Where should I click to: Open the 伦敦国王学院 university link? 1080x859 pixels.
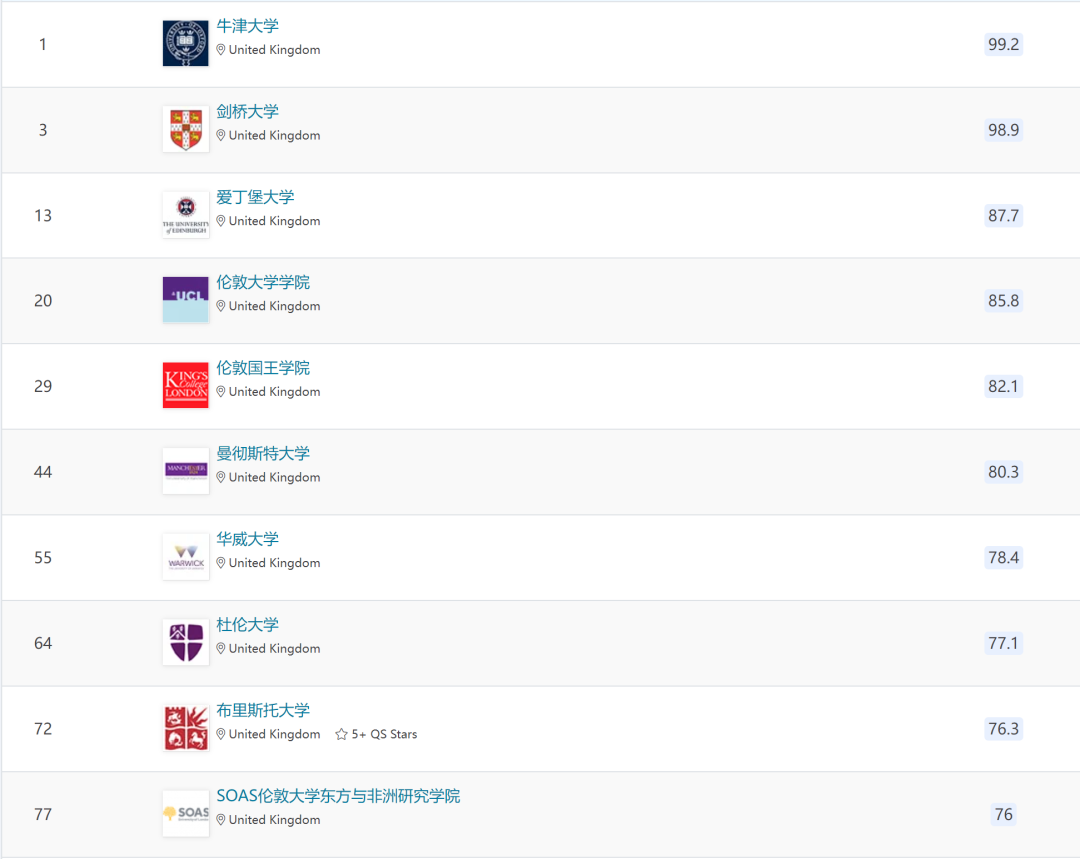tap(263, 368)
